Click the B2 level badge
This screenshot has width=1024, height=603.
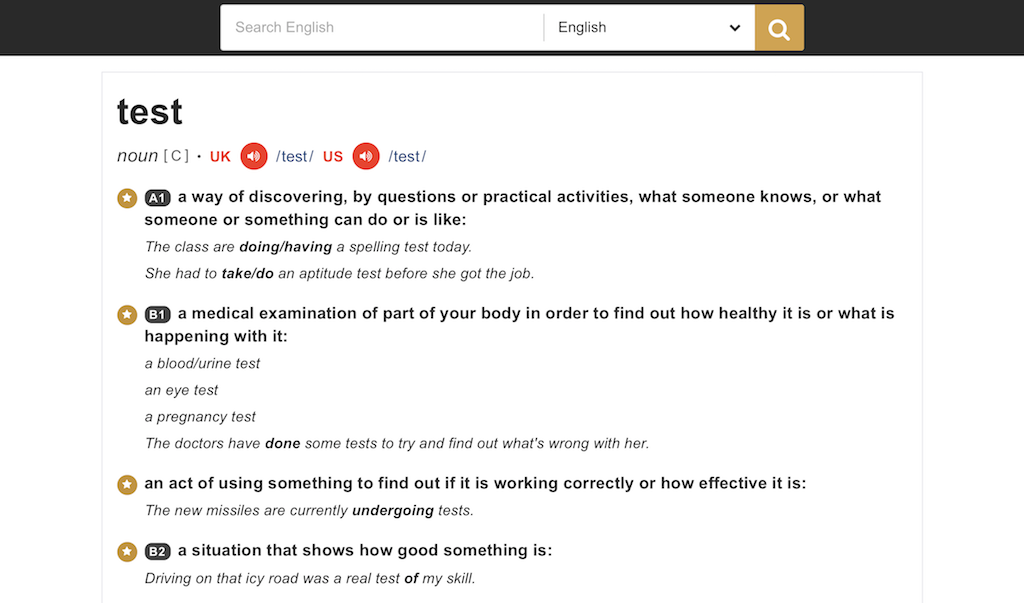pyautogui.click(x=157, y=551)
